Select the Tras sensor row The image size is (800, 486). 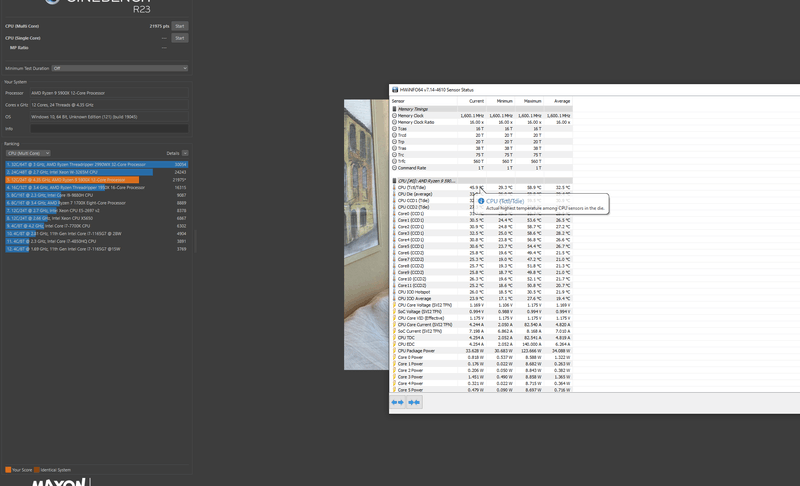481,148
